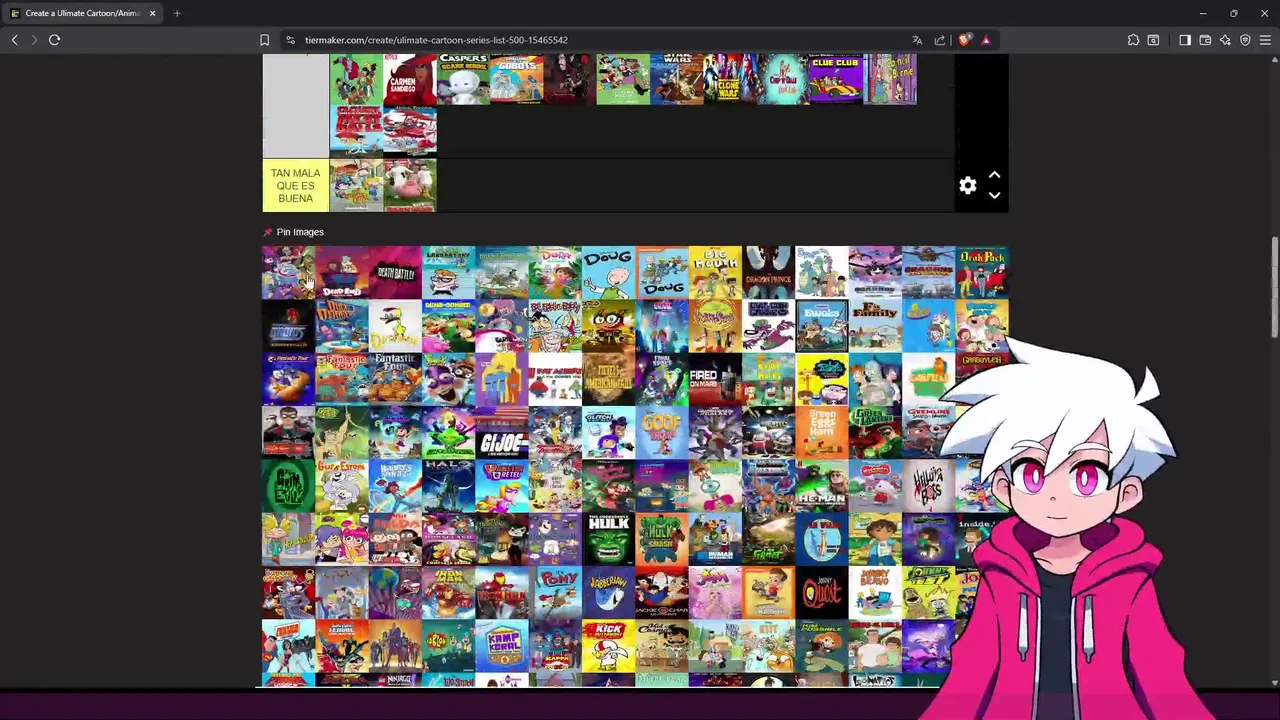Click the Incredible Hulk green face image
The width and height of the screenshot is (1280, 720).
pyautogui.click(x=608, y=539)
